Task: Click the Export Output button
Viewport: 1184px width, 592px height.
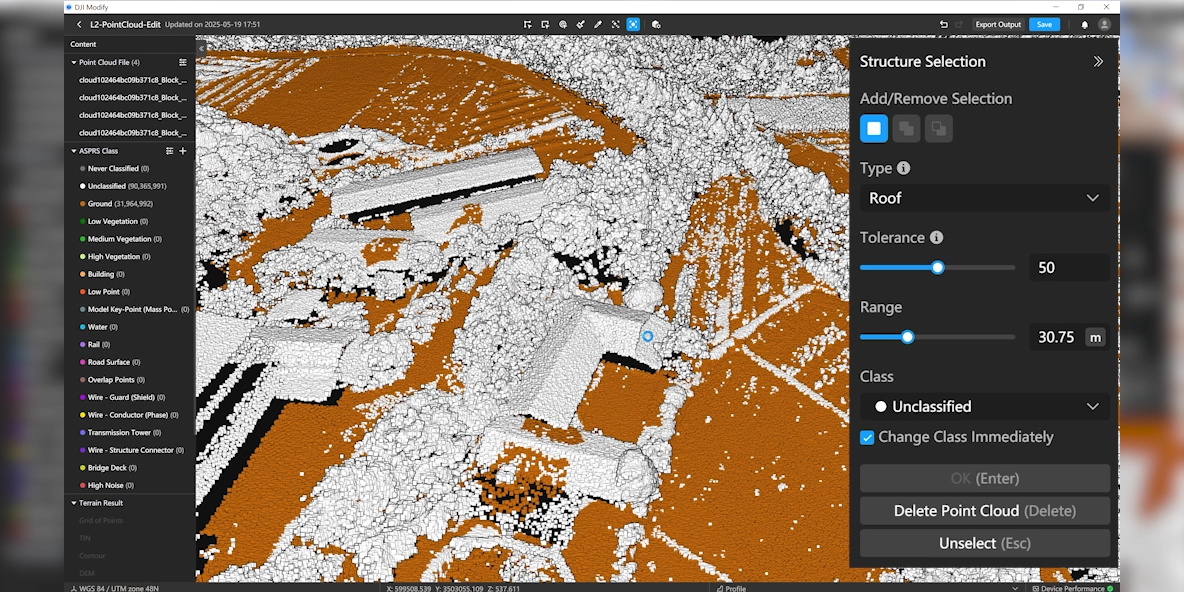Action: coord(998,24)
